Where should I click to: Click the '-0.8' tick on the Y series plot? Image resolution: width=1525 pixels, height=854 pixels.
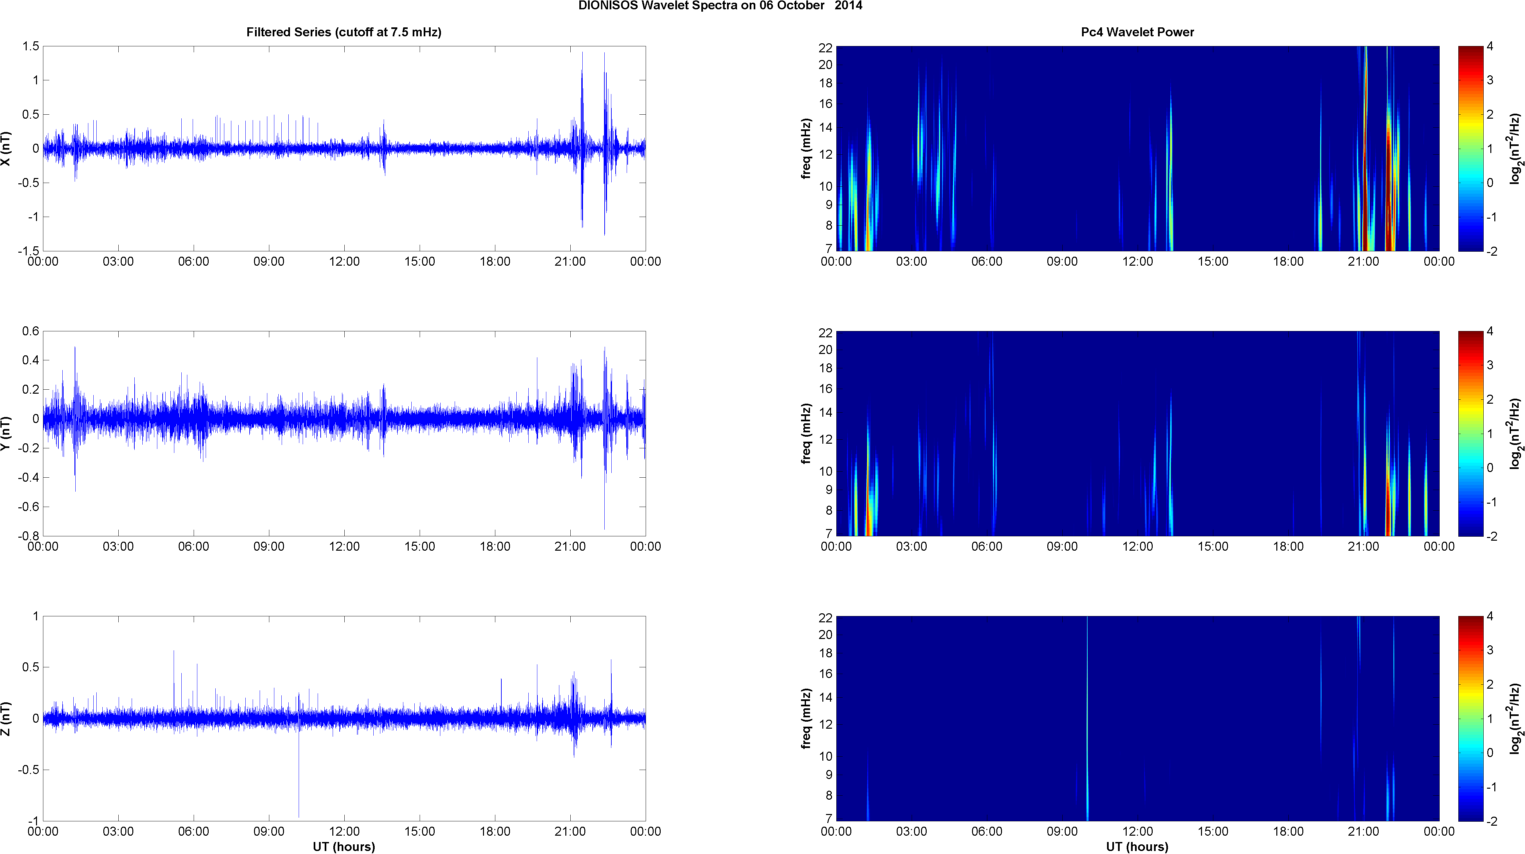pyautogui.click(x=28, y=536)
